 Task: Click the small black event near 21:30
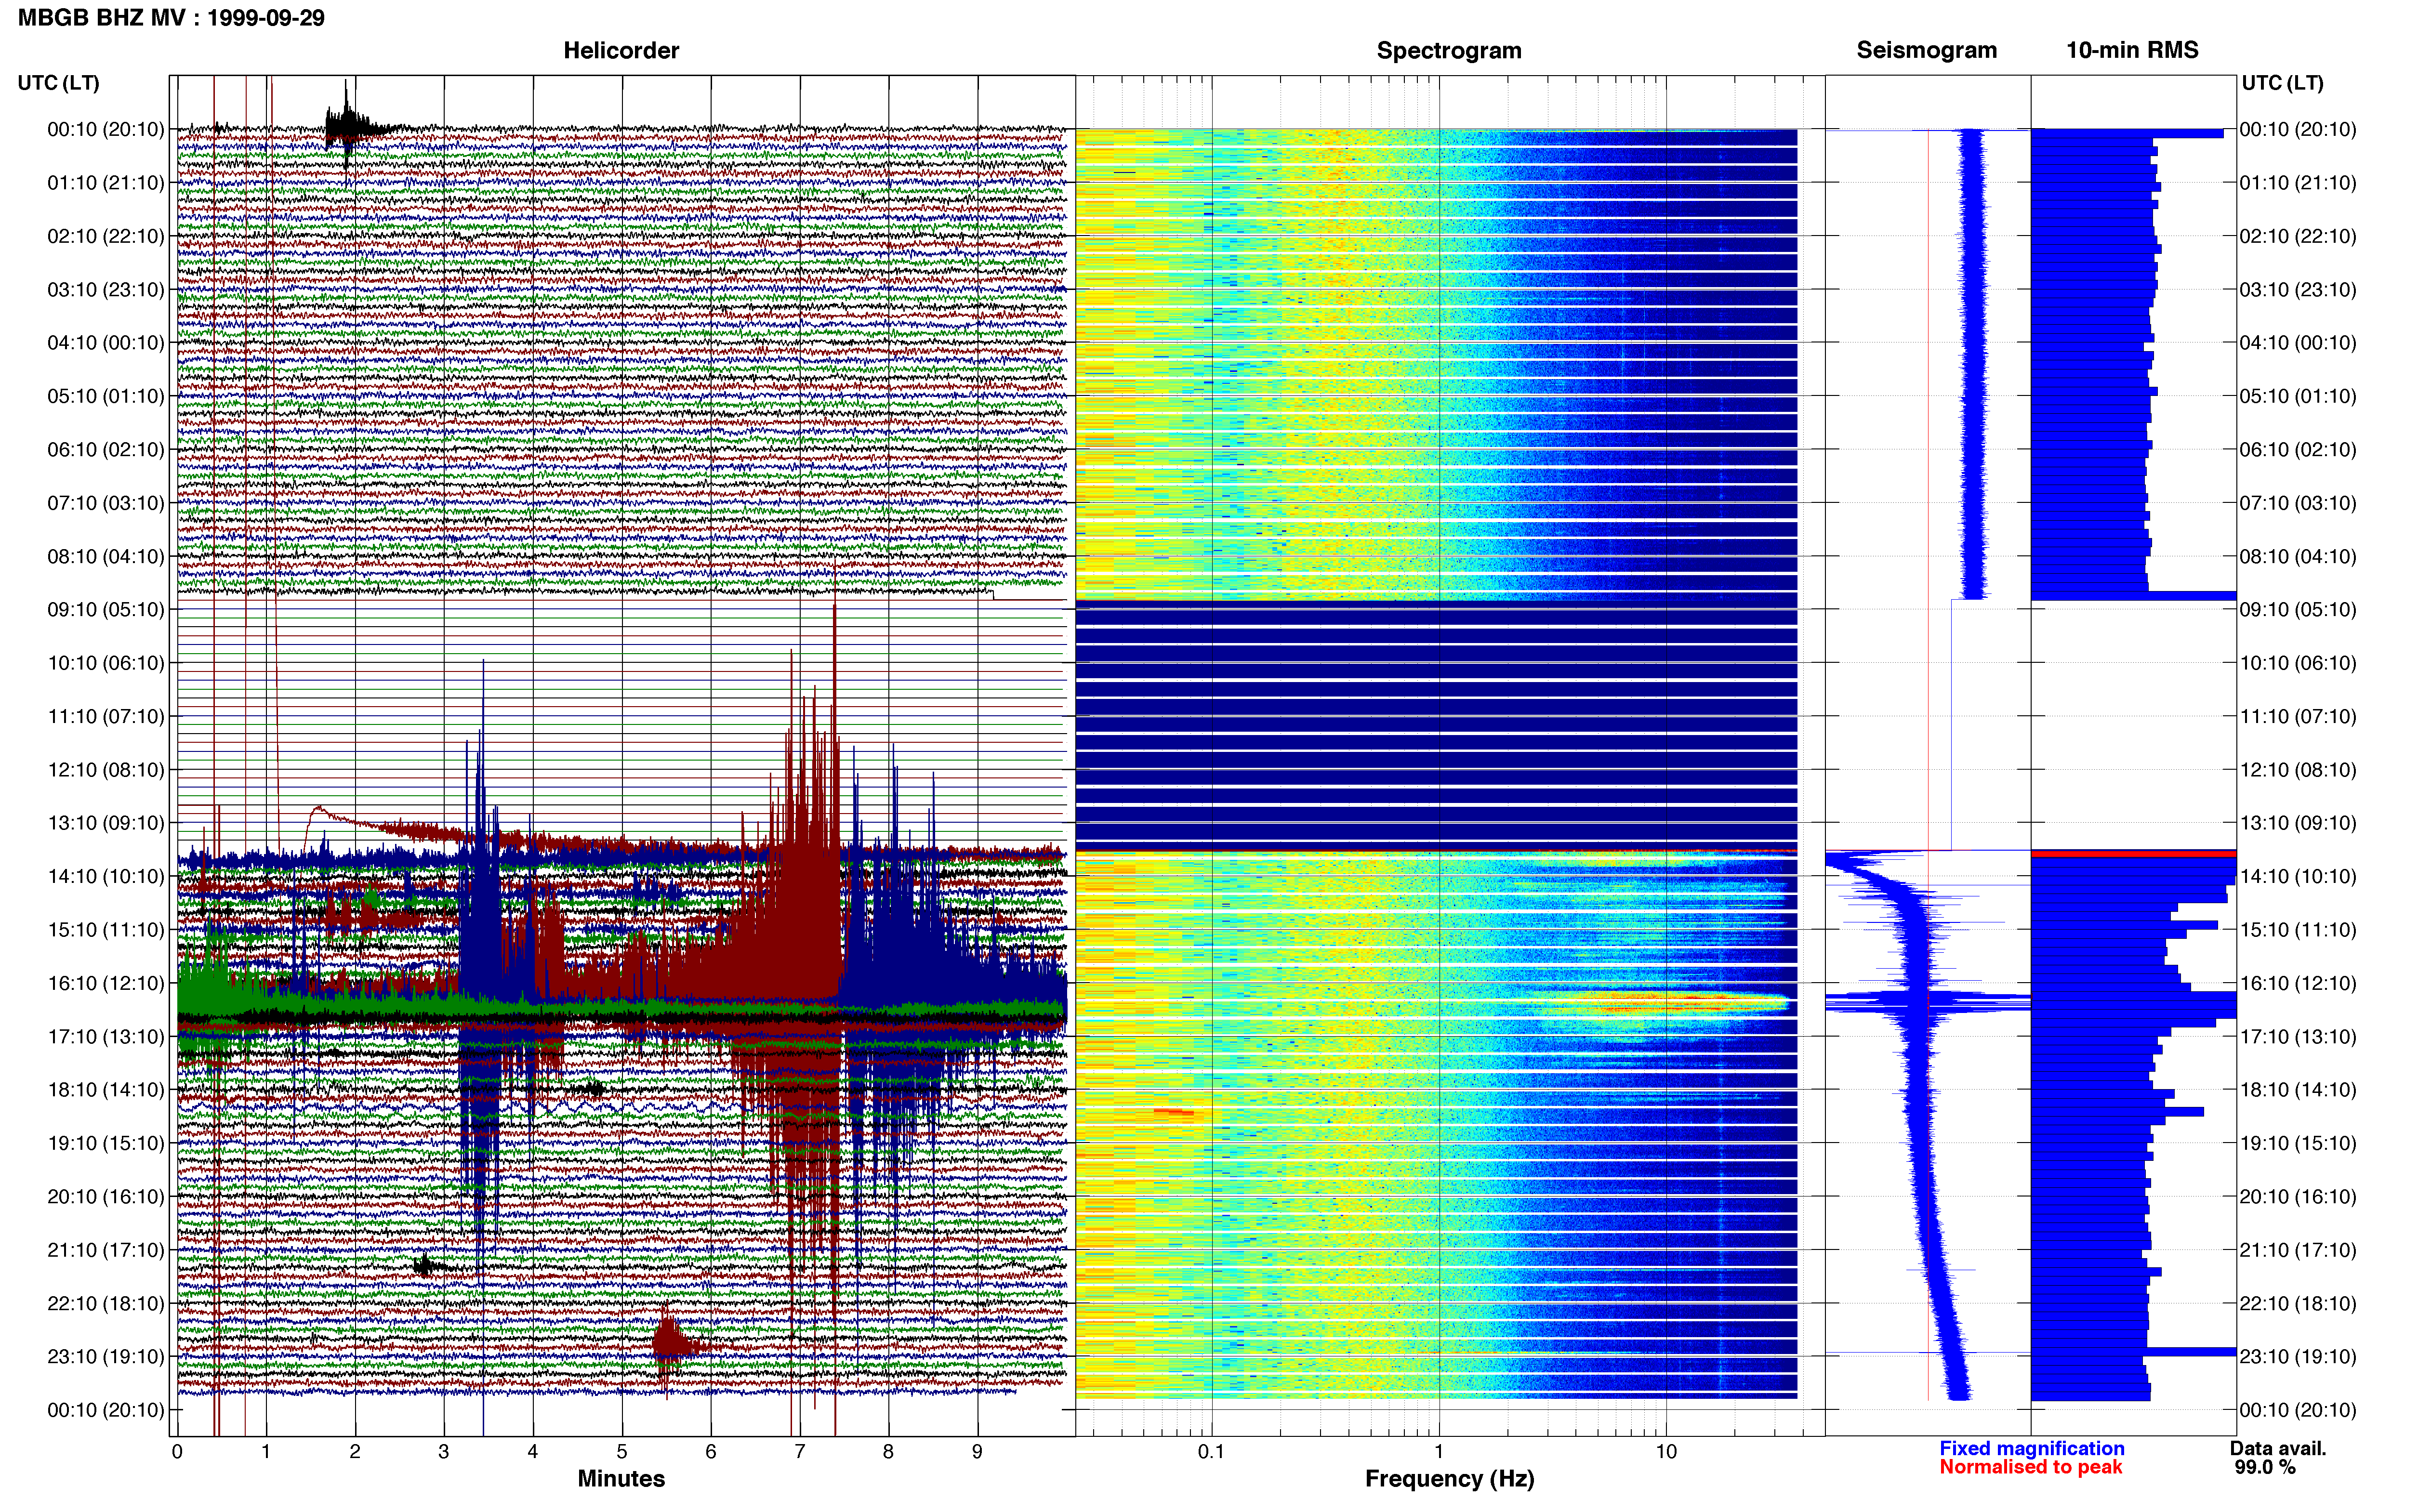(x=426, y=1266)
